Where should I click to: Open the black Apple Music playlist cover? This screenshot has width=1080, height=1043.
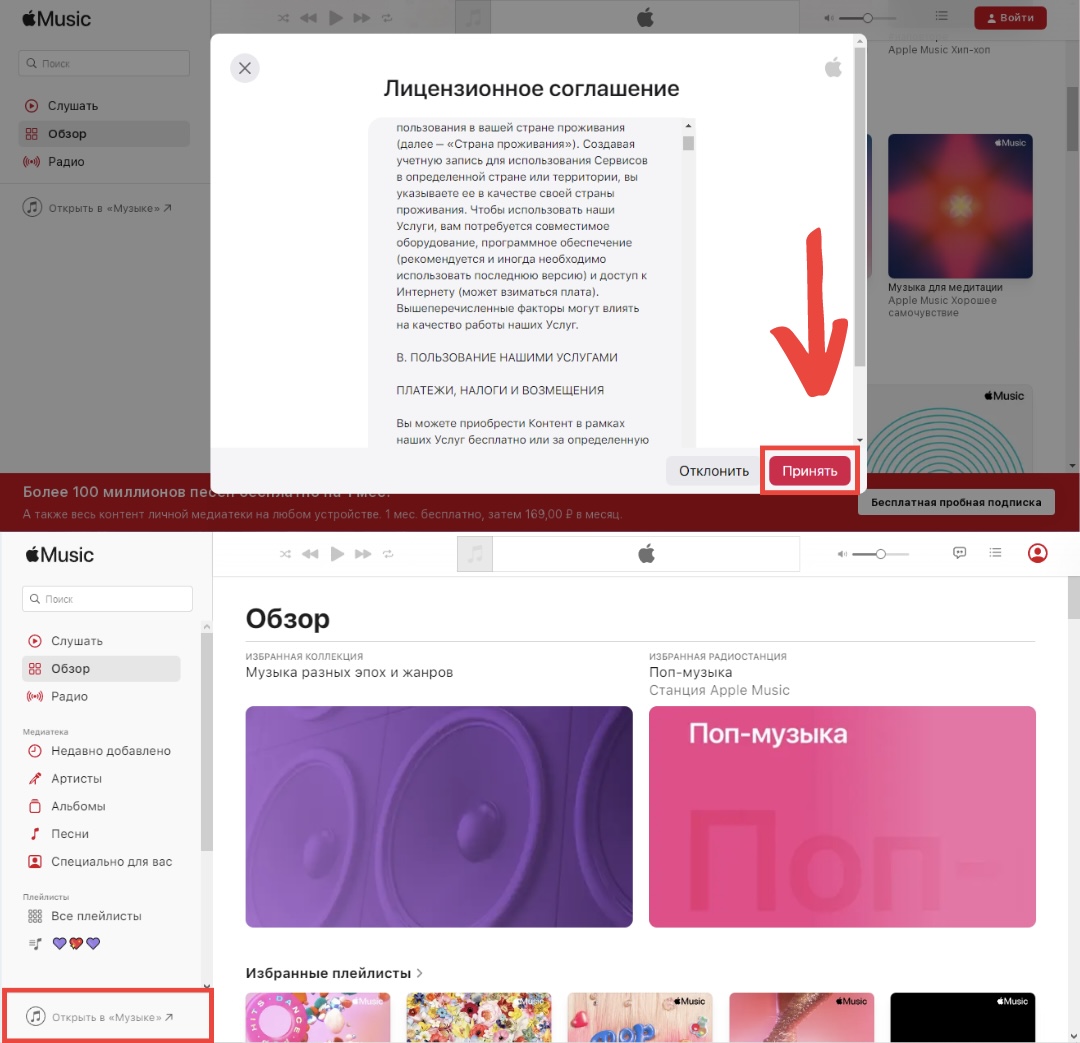click(962, 1018)
